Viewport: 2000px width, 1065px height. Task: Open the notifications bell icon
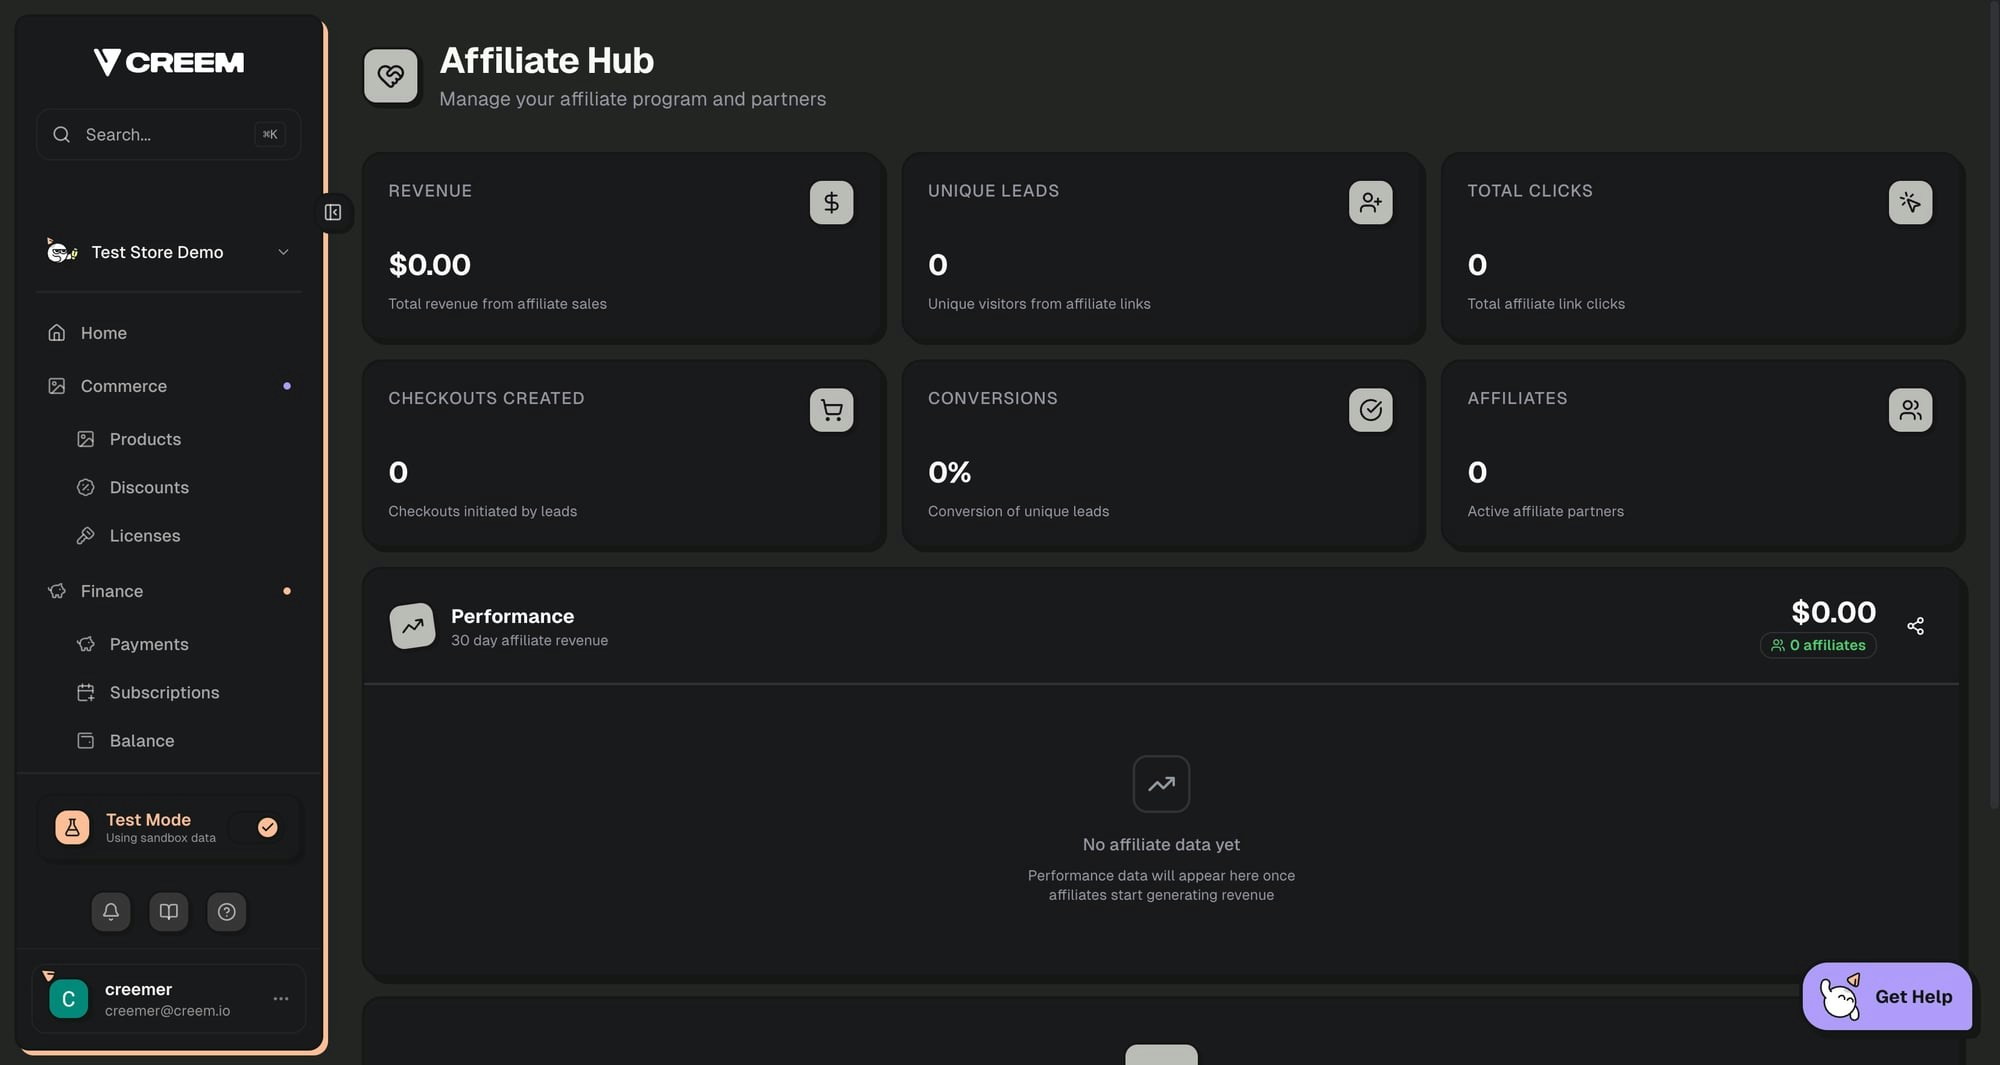[x=110, y=911]
